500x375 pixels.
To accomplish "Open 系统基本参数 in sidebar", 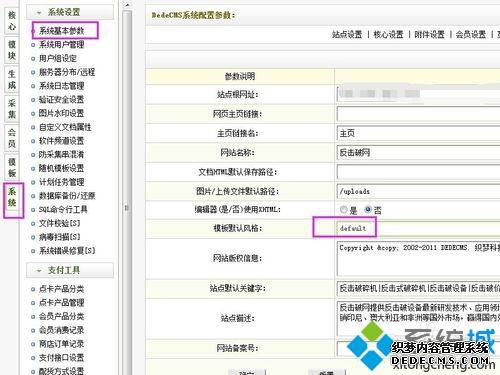I will (x=62, y=31).
